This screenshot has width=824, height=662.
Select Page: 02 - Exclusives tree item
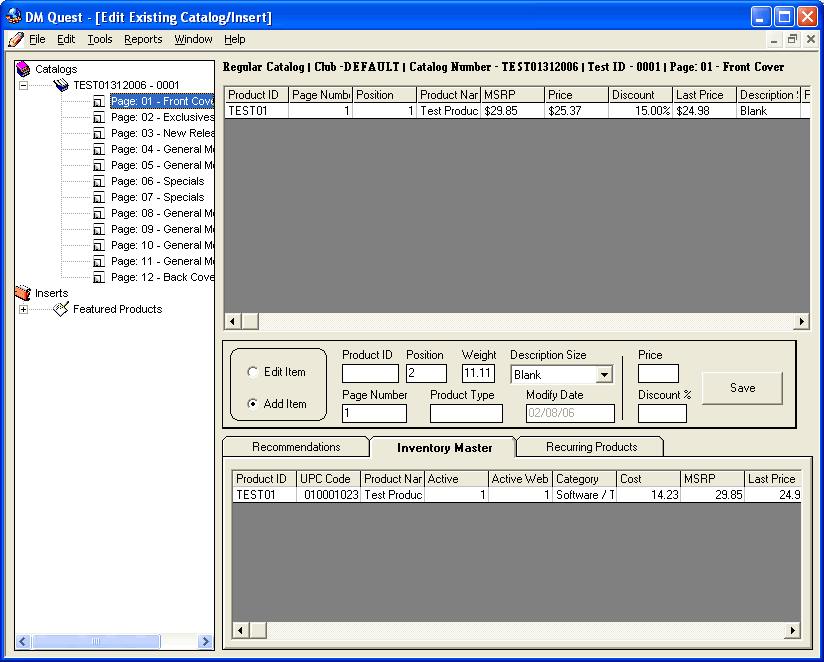(x=162, y=117)
